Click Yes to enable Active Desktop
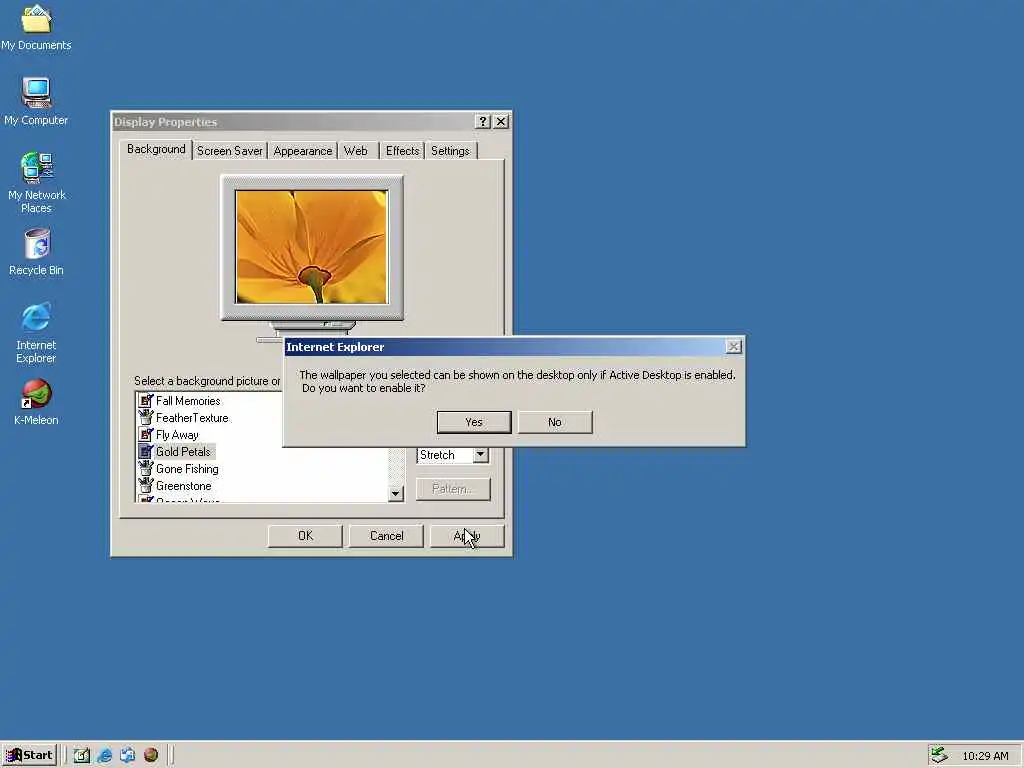1024x768 pixels. (473, 422)
